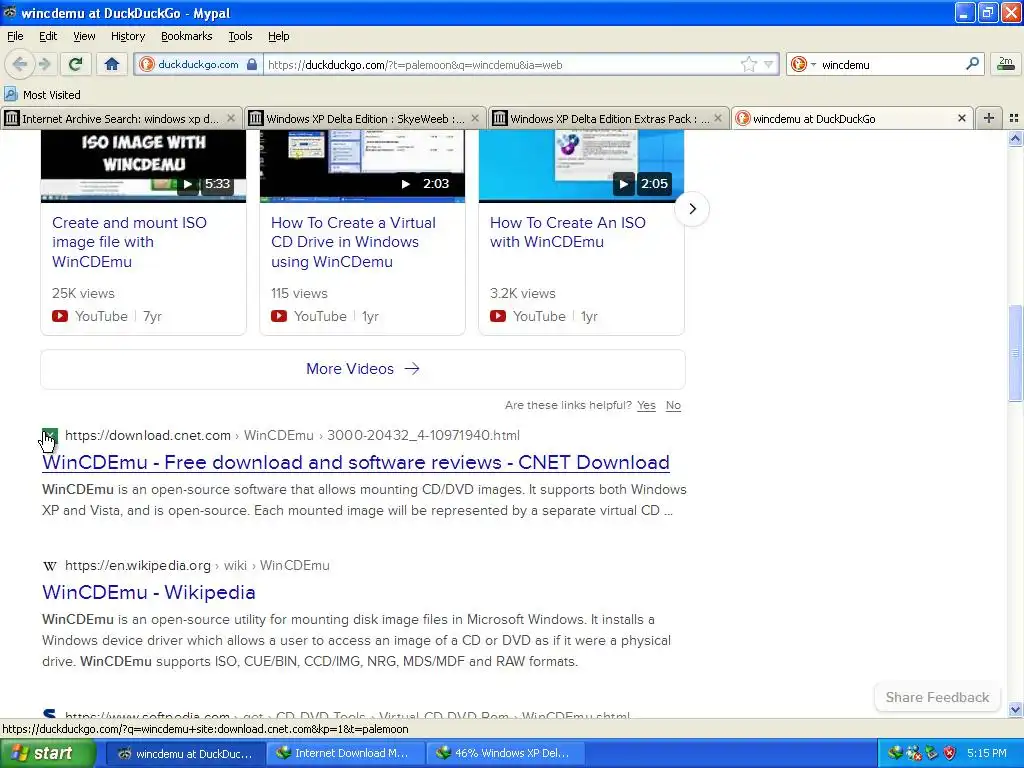Click the wincdemu search box

point(889,64)
